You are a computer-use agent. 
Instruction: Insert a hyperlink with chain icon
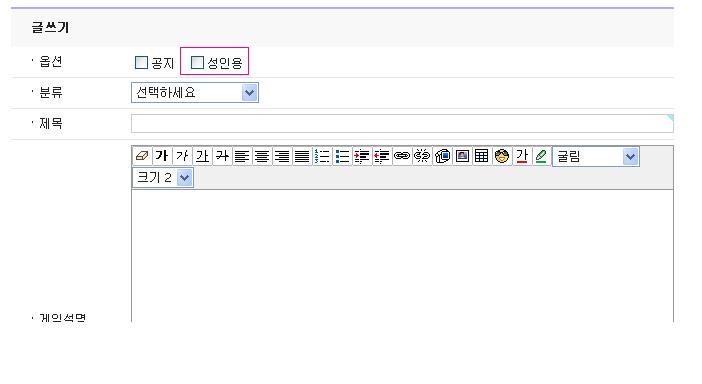click(x=402, y=156)
